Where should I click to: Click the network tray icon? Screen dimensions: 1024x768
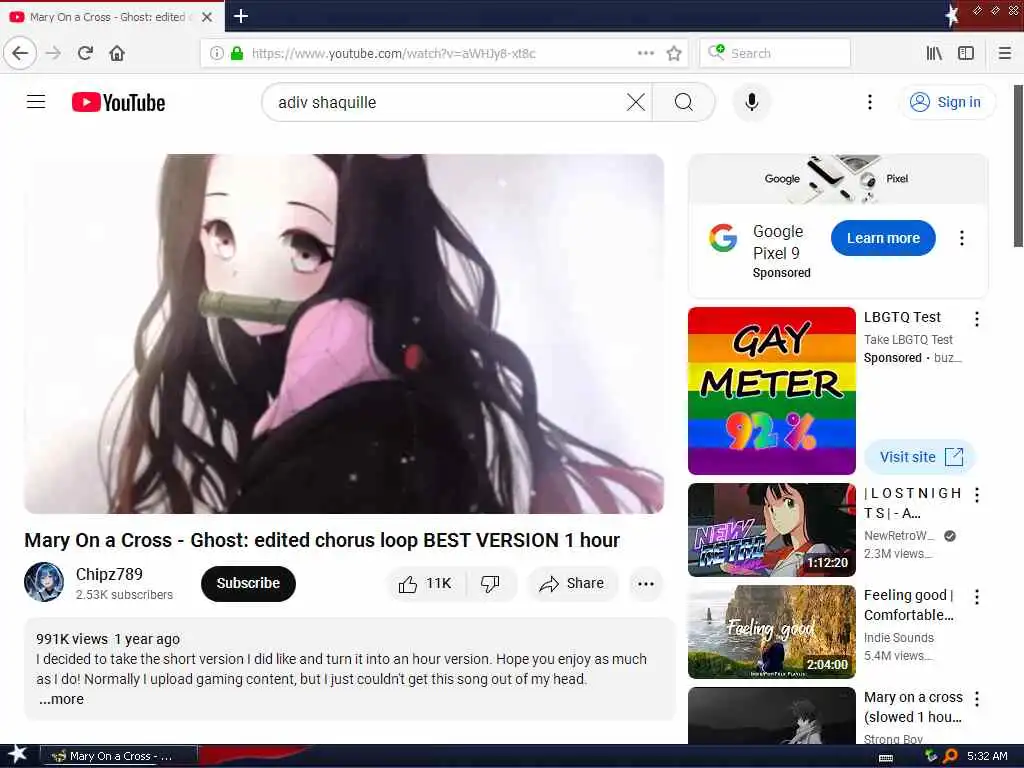pyautogui.click(x=931, y=756)
